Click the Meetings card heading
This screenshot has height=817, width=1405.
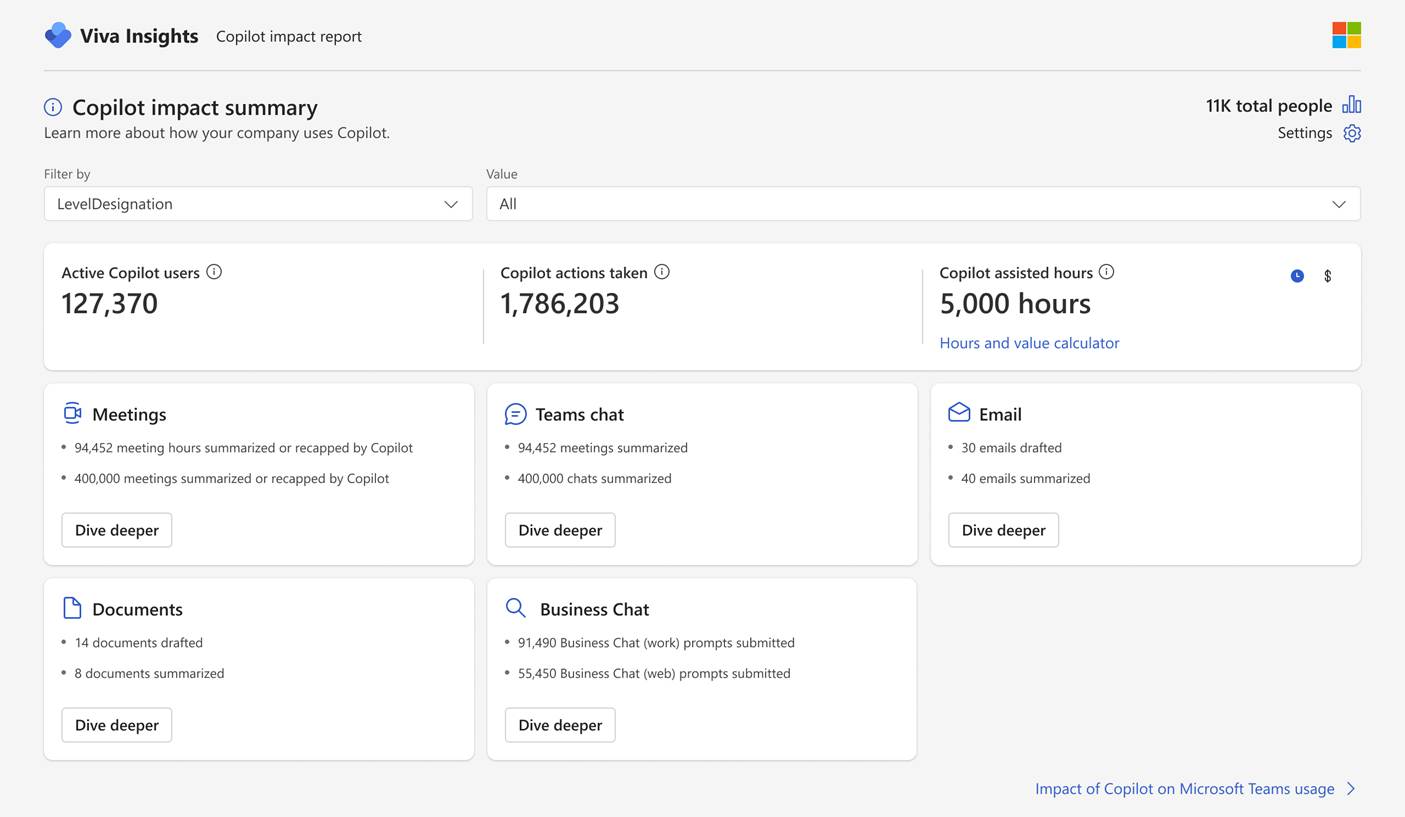pos(129,414)
